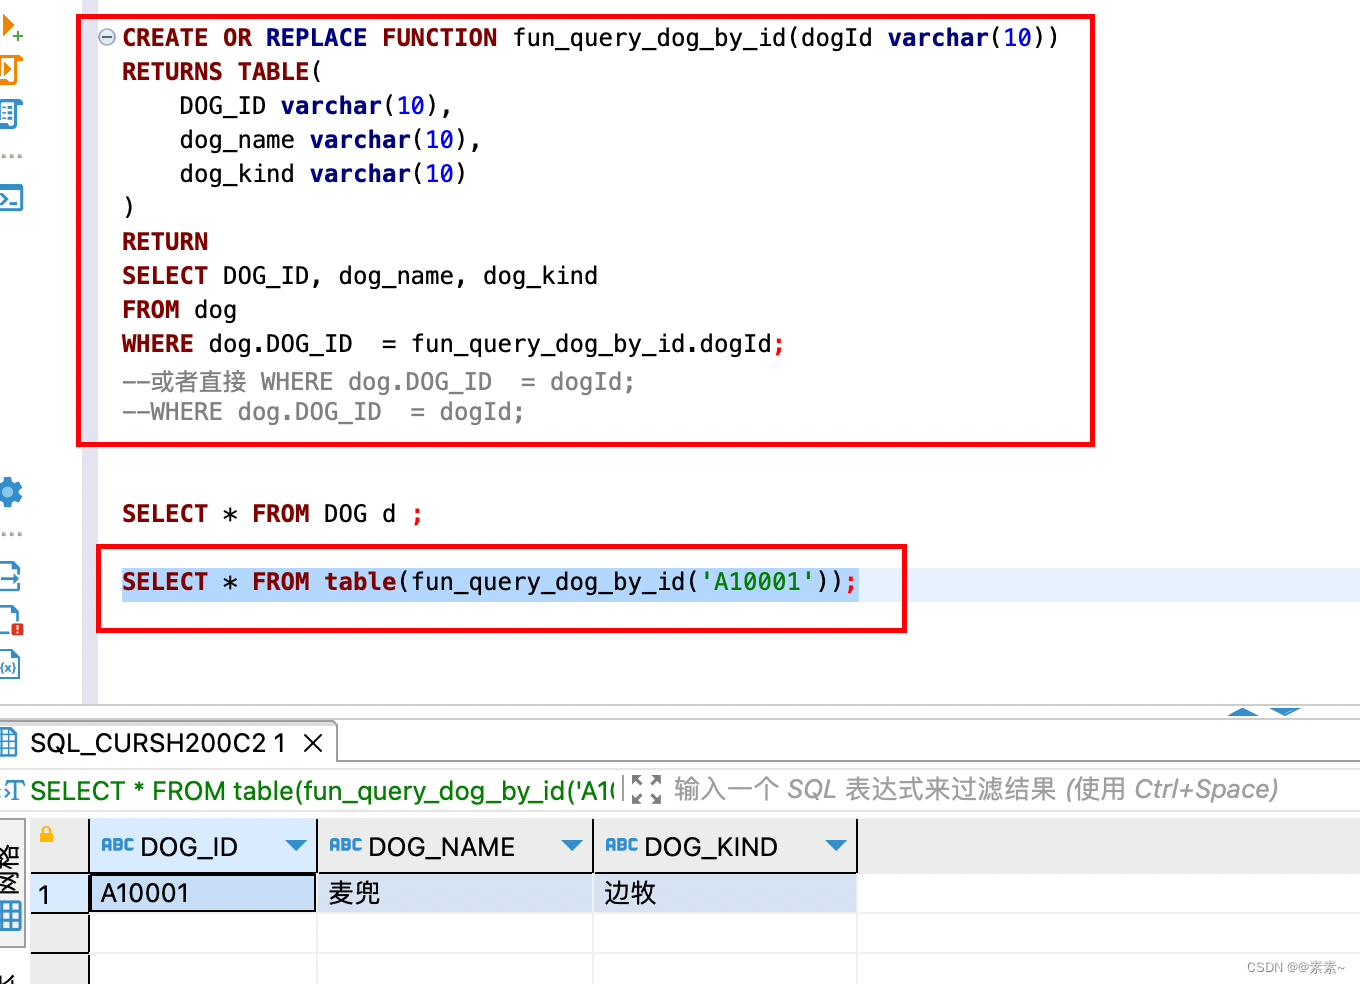Select the DOG_ID column header

203,846
